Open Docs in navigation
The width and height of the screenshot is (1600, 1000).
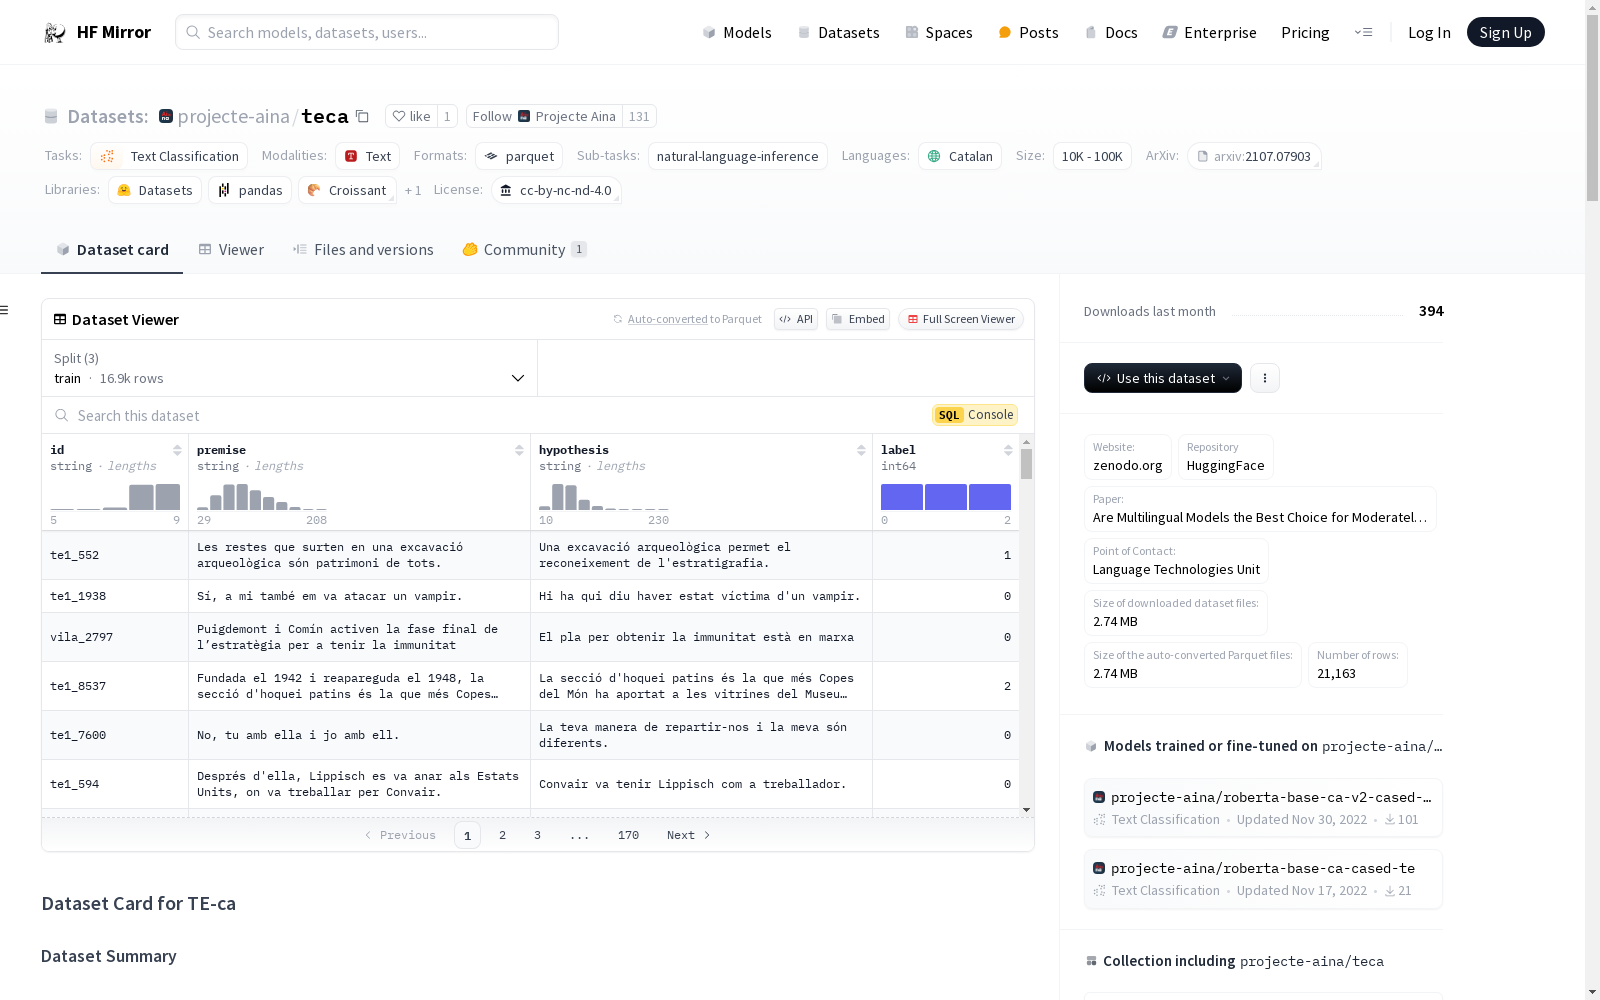coord(1111,33)
